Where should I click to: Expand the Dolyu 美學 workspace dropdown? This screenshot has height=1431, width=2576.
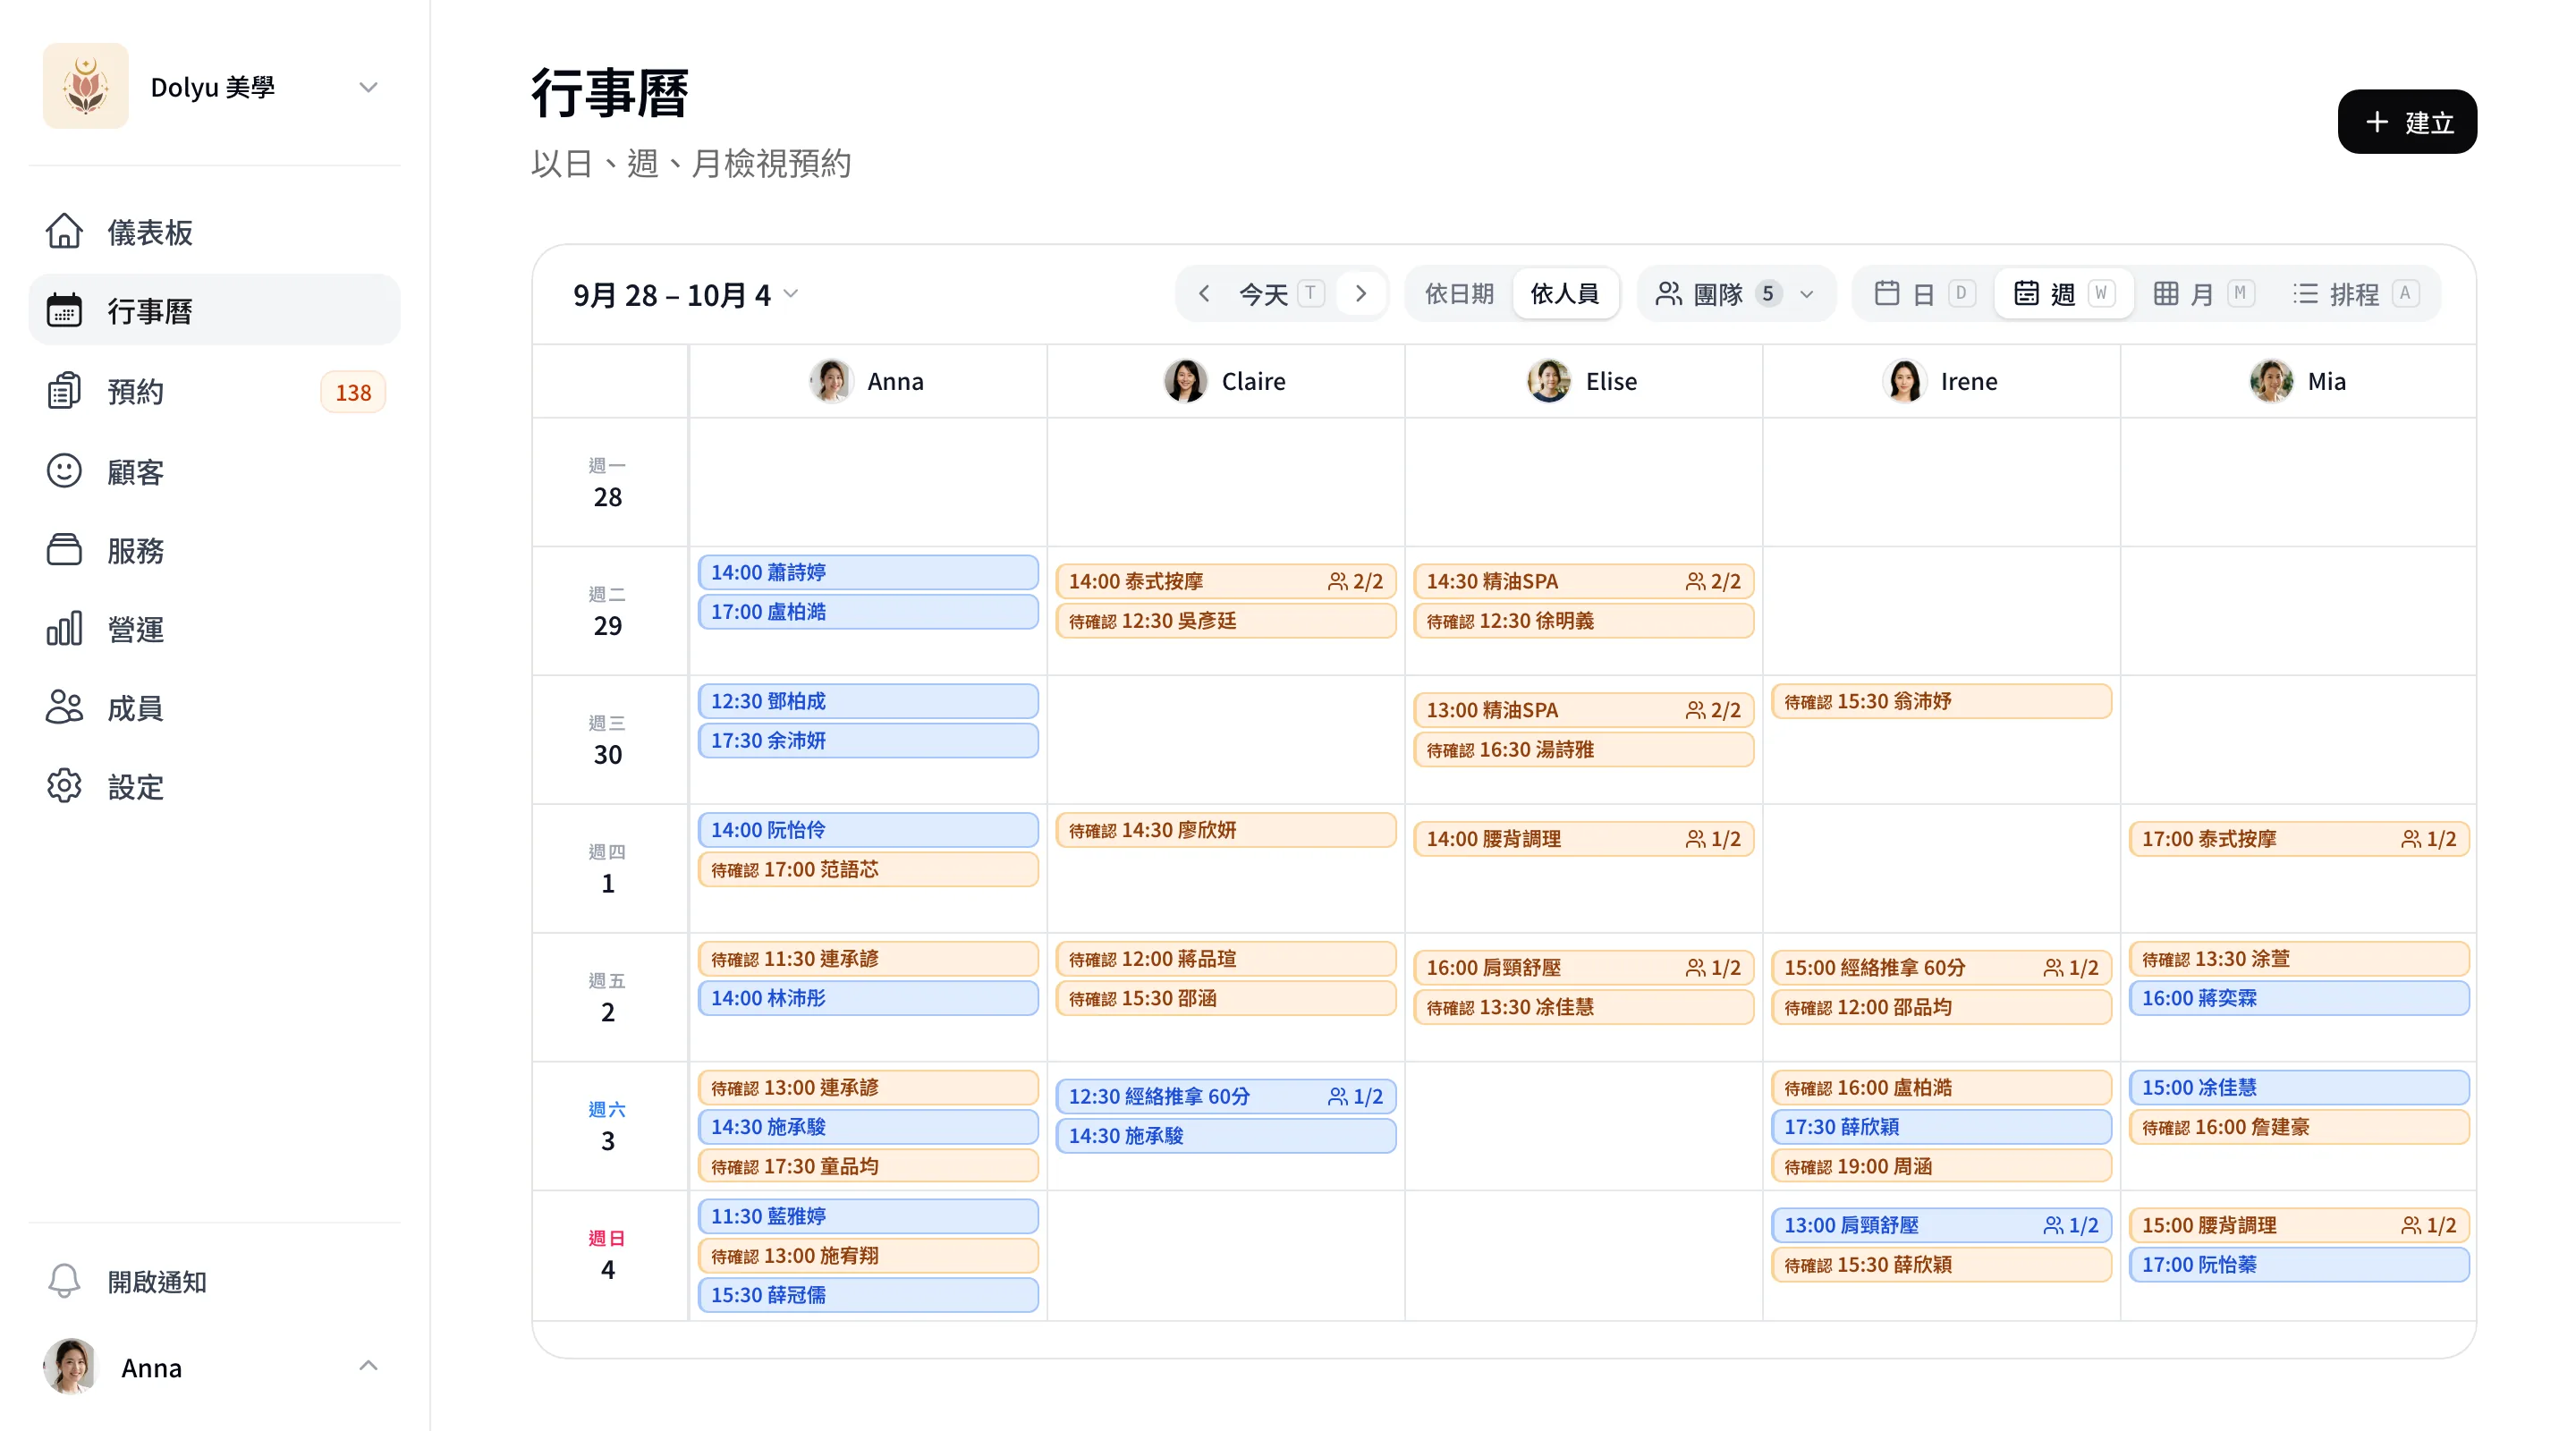coord(368,87)
